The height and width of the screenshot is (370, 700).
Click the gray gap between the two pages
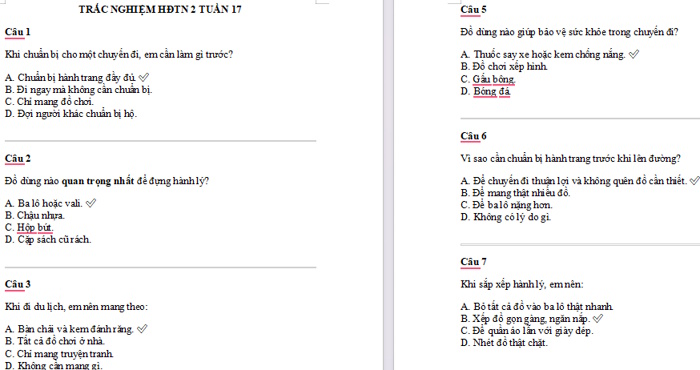(388, 185)
